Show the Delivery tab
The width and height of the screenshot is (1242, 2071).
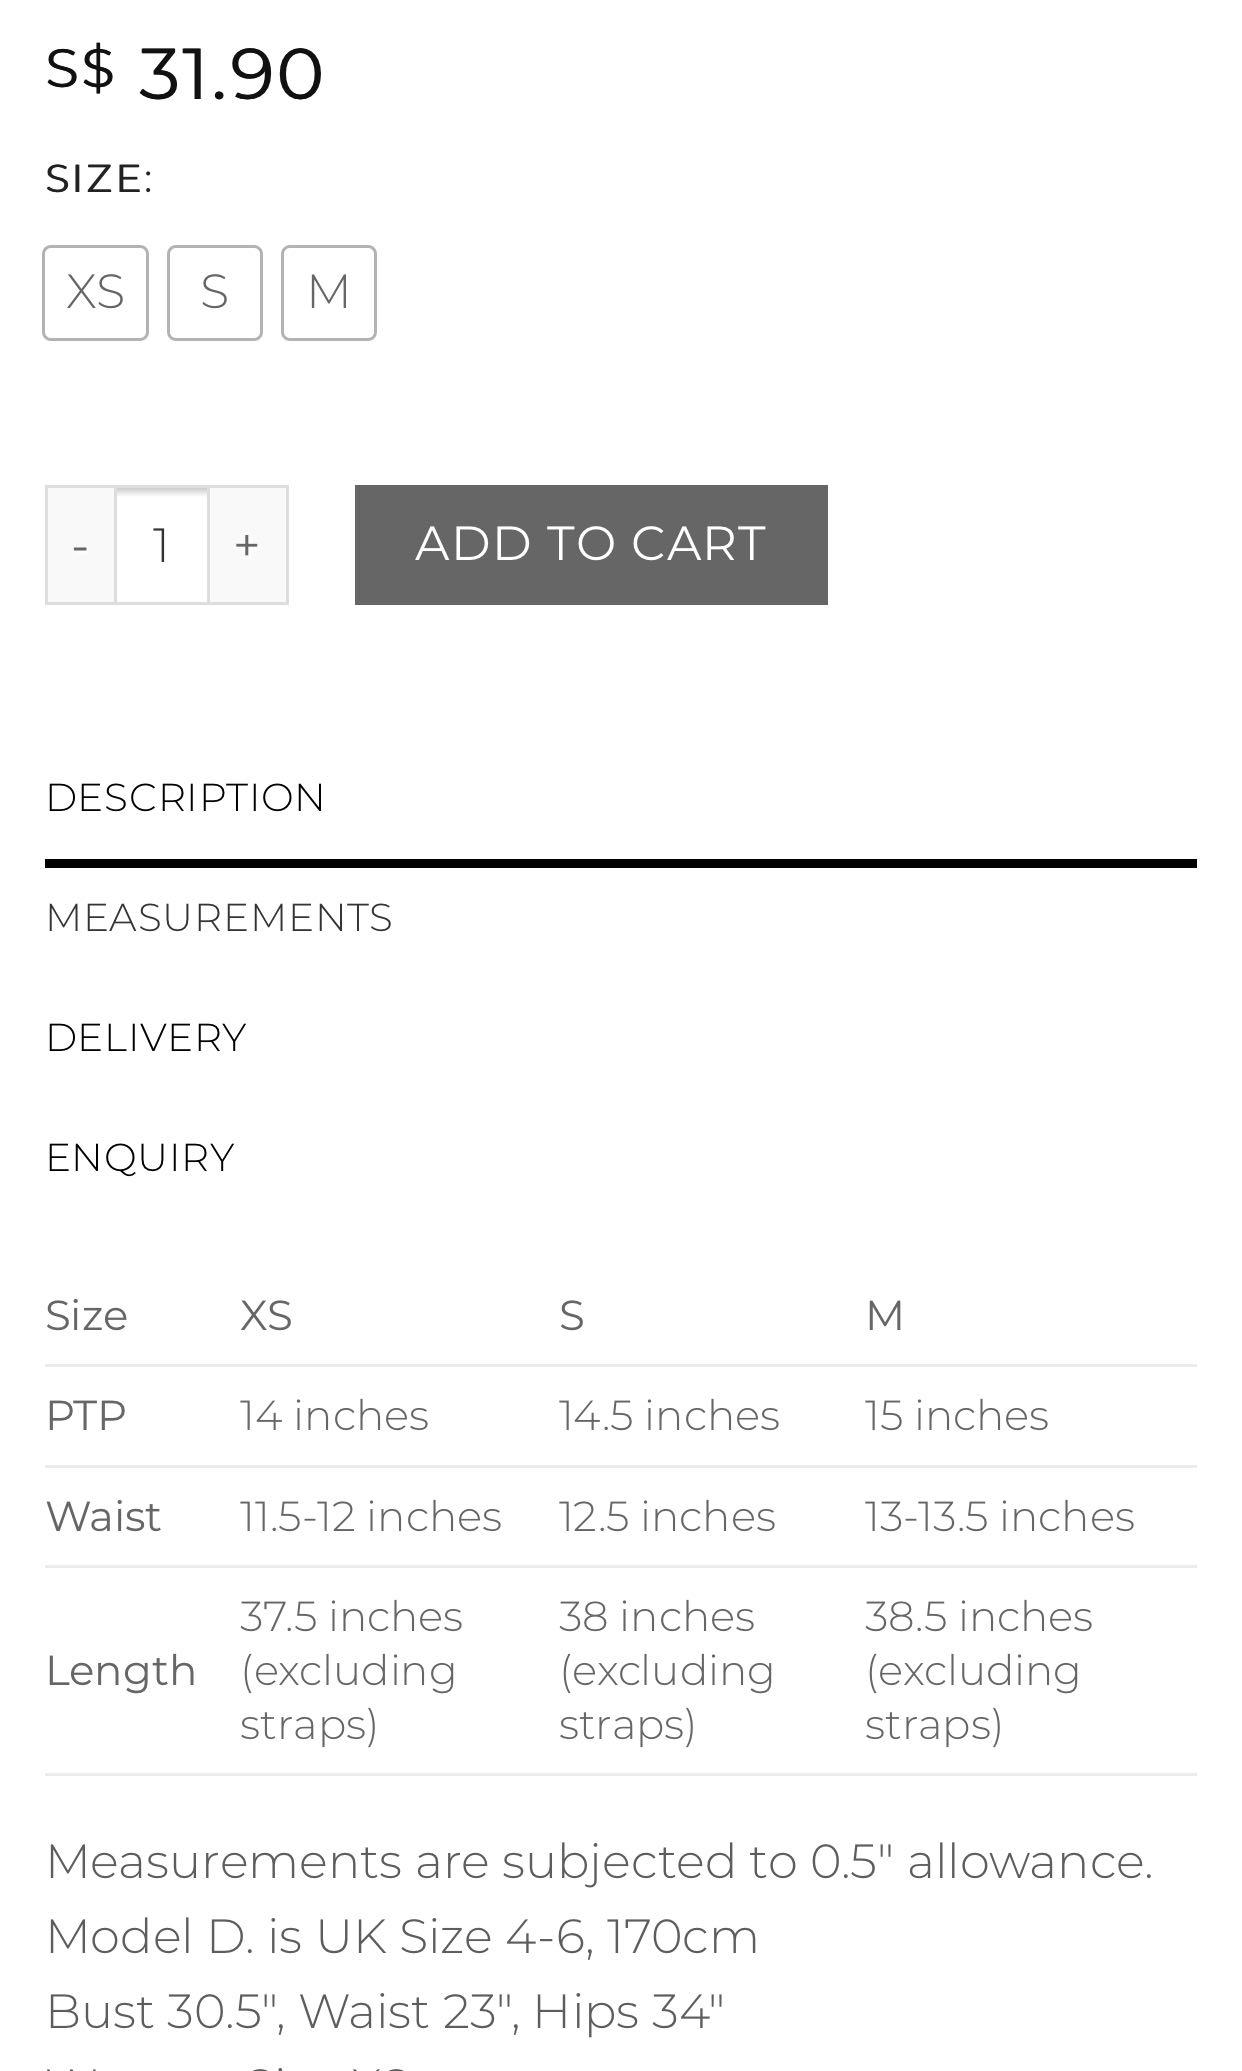tap(146, 1038)
